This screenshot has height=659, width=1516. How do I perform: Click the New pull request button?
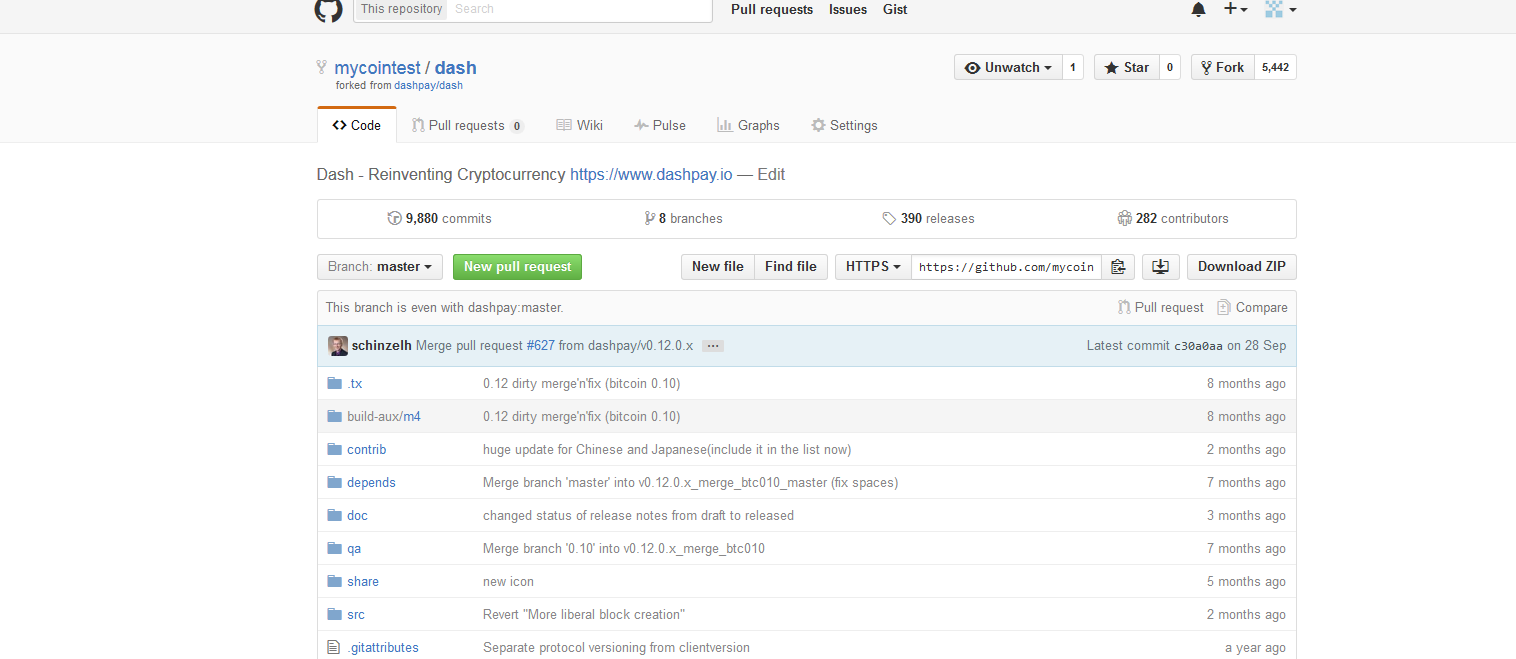[x=517, y=267]
